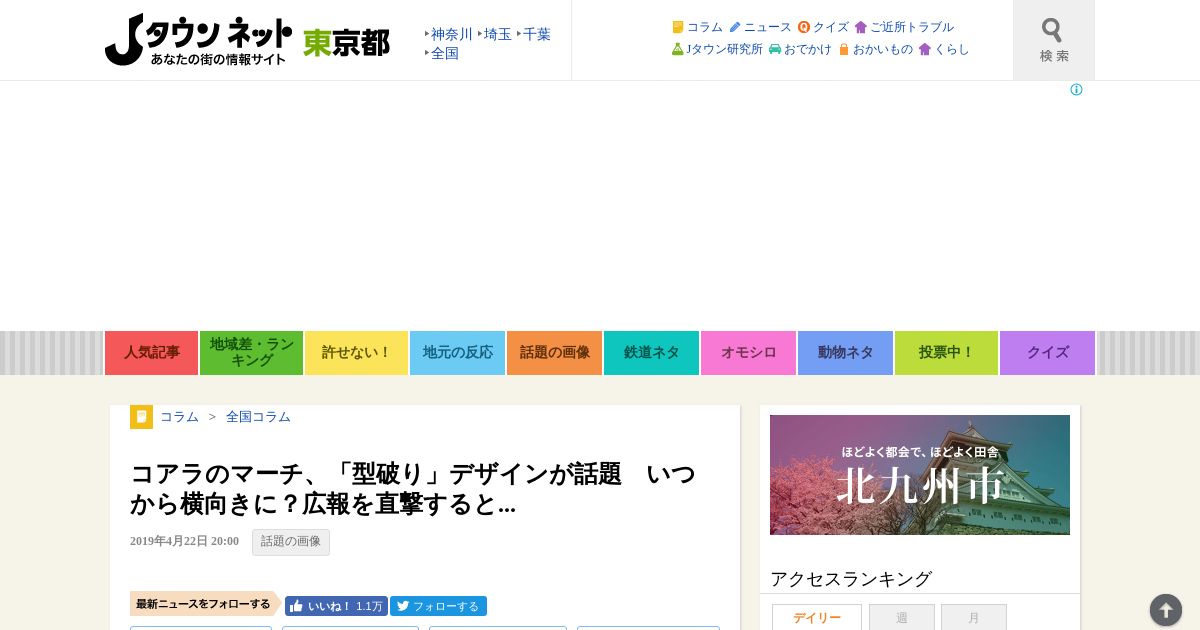Select the 動物ネタ category tab
This screenshot has width=1200, height=630.
pyautogui.click(x=845, y=353)
